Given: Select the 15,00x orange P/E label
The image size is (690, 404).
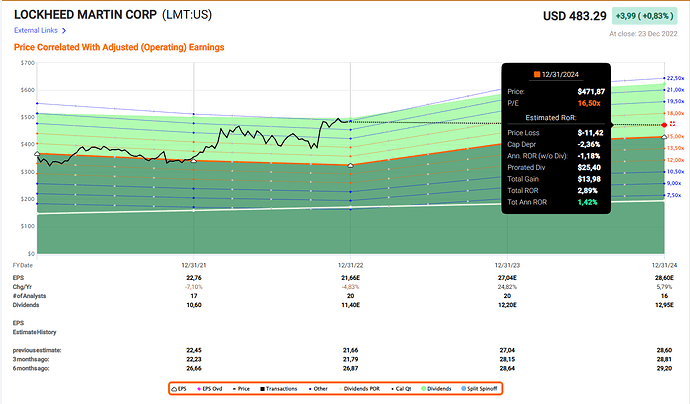Looking at the screenshot, I should tap(675, 136).
